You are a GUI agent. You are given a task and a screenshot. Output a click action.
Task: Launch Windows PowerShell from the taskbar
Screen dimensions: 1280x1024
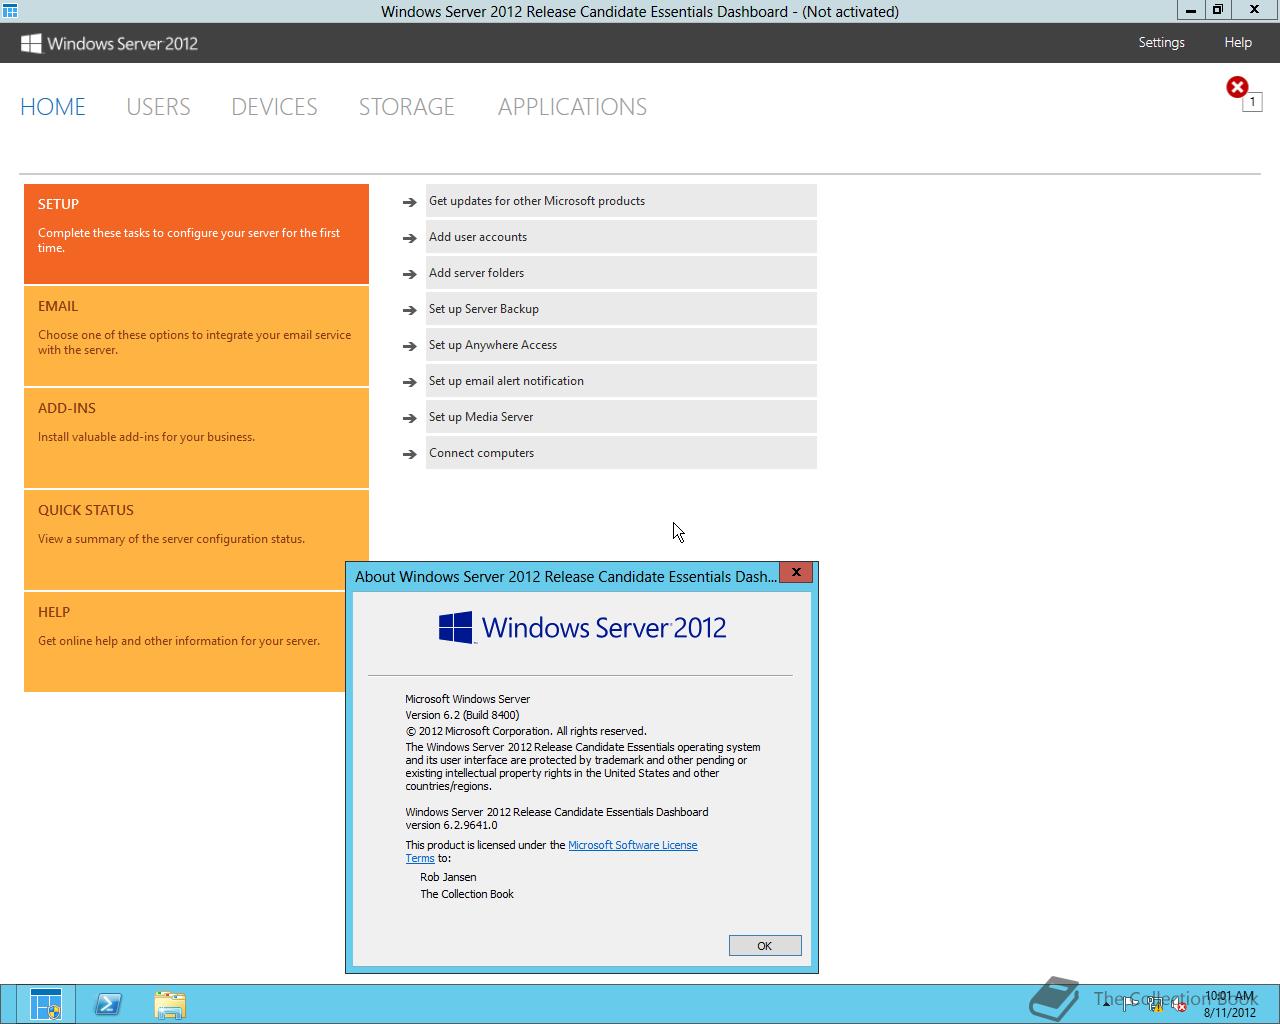point(108,1004)
